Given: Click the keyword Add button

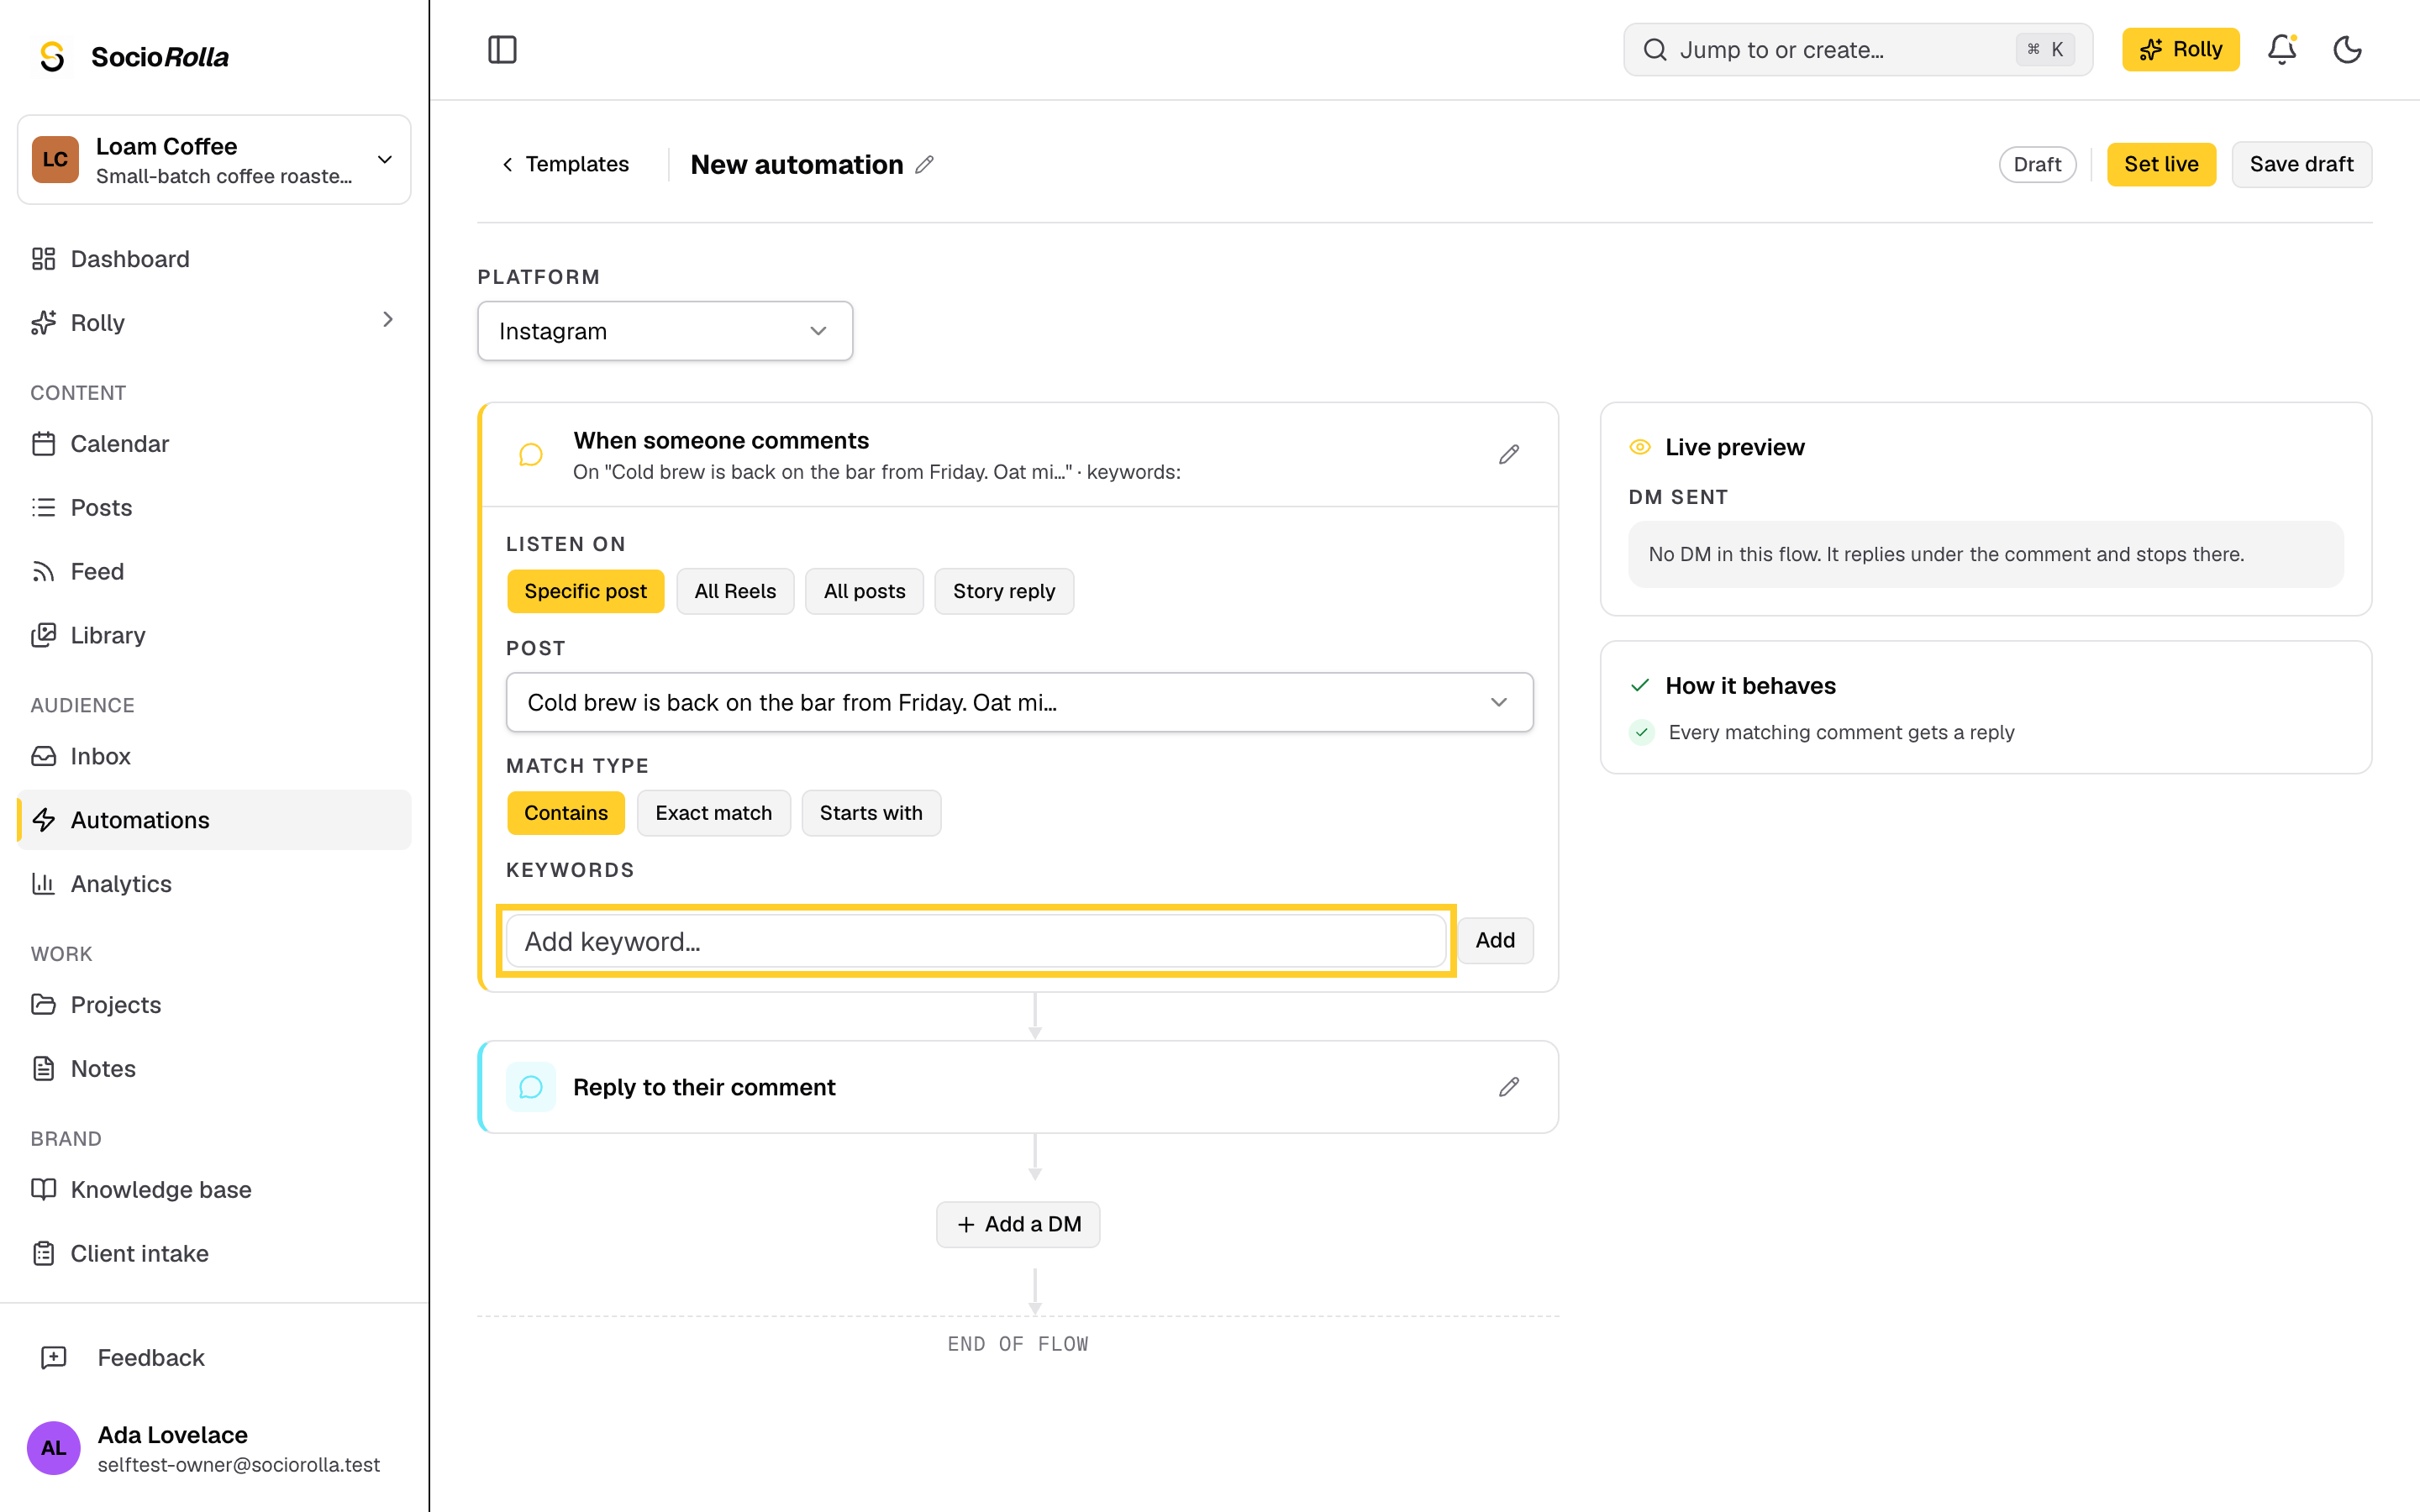Looking at the screenshot, I should pos(1495,940).
